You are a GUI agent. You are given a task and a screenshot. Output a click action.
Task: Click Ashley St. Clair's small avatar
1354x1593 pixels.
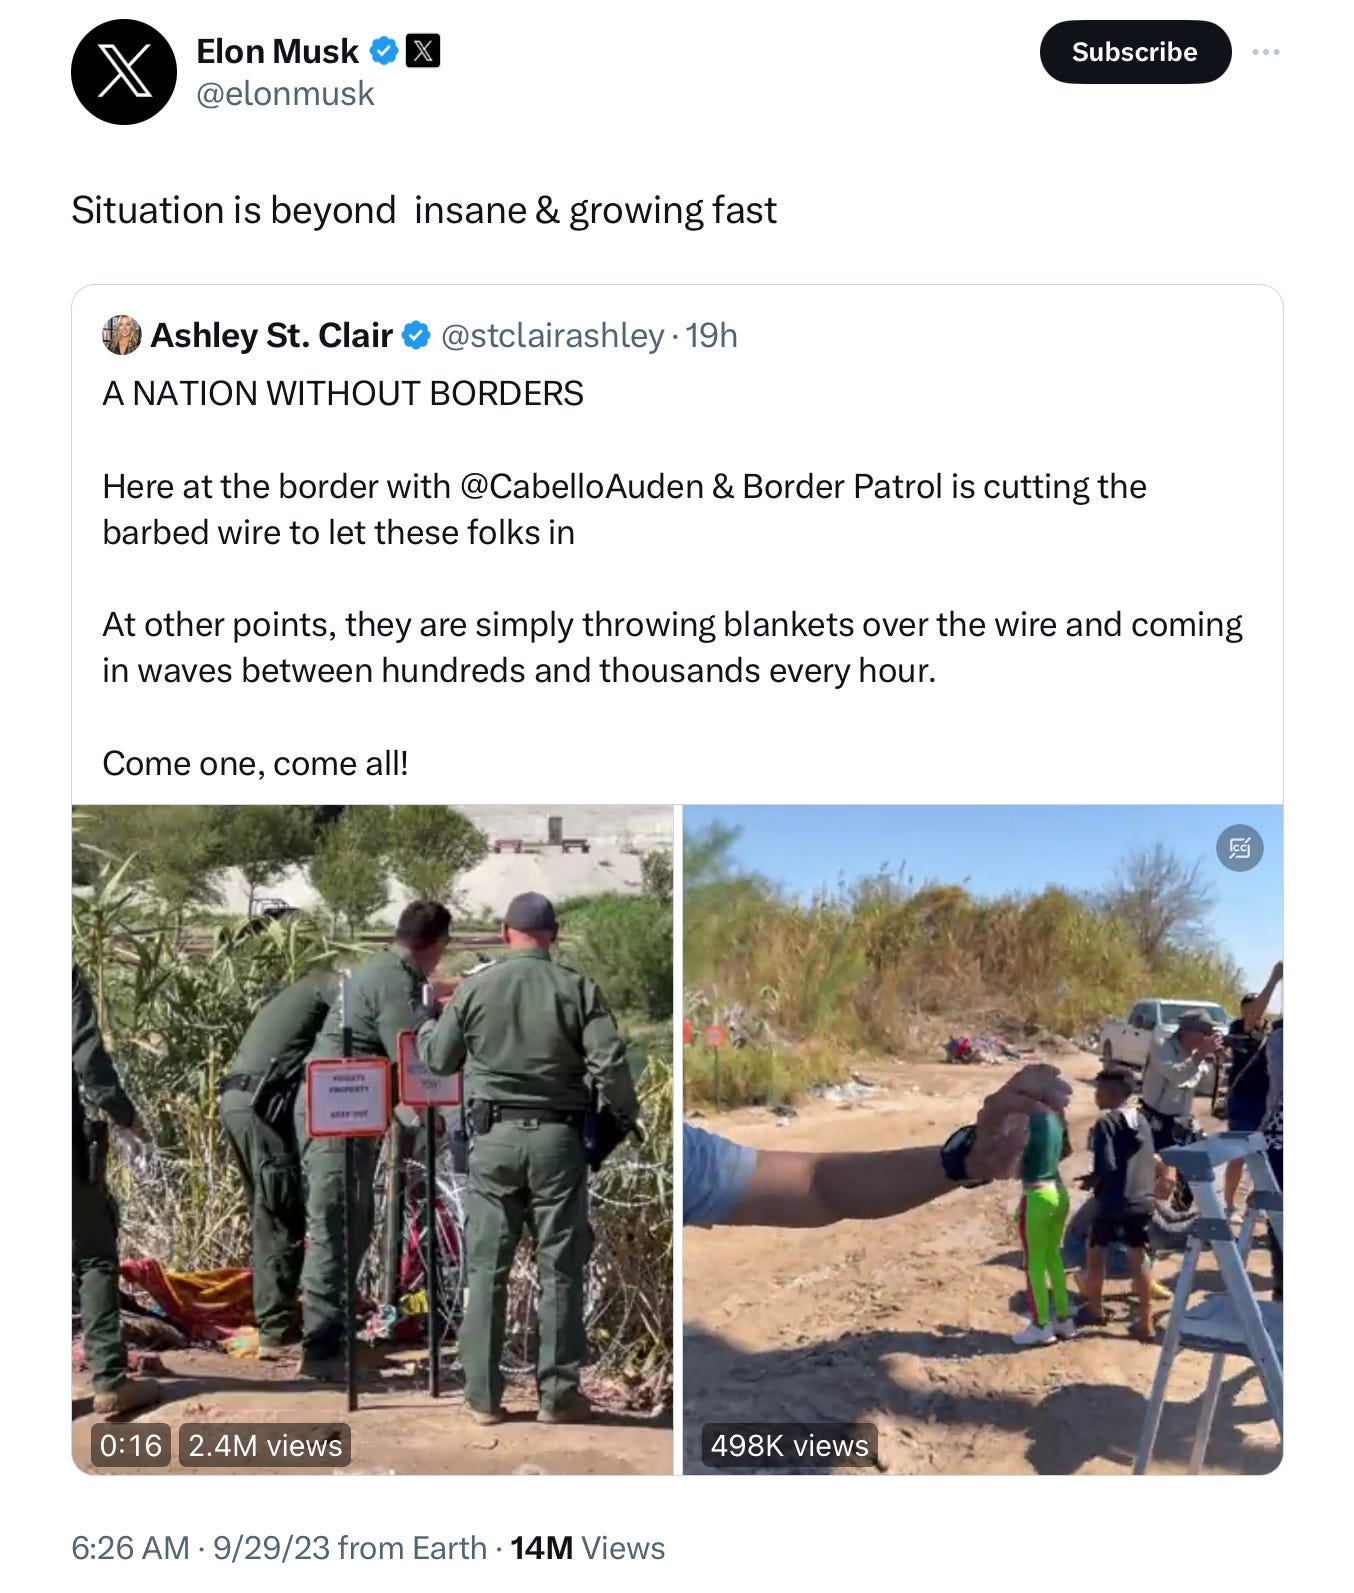click(x=122, y=335)
